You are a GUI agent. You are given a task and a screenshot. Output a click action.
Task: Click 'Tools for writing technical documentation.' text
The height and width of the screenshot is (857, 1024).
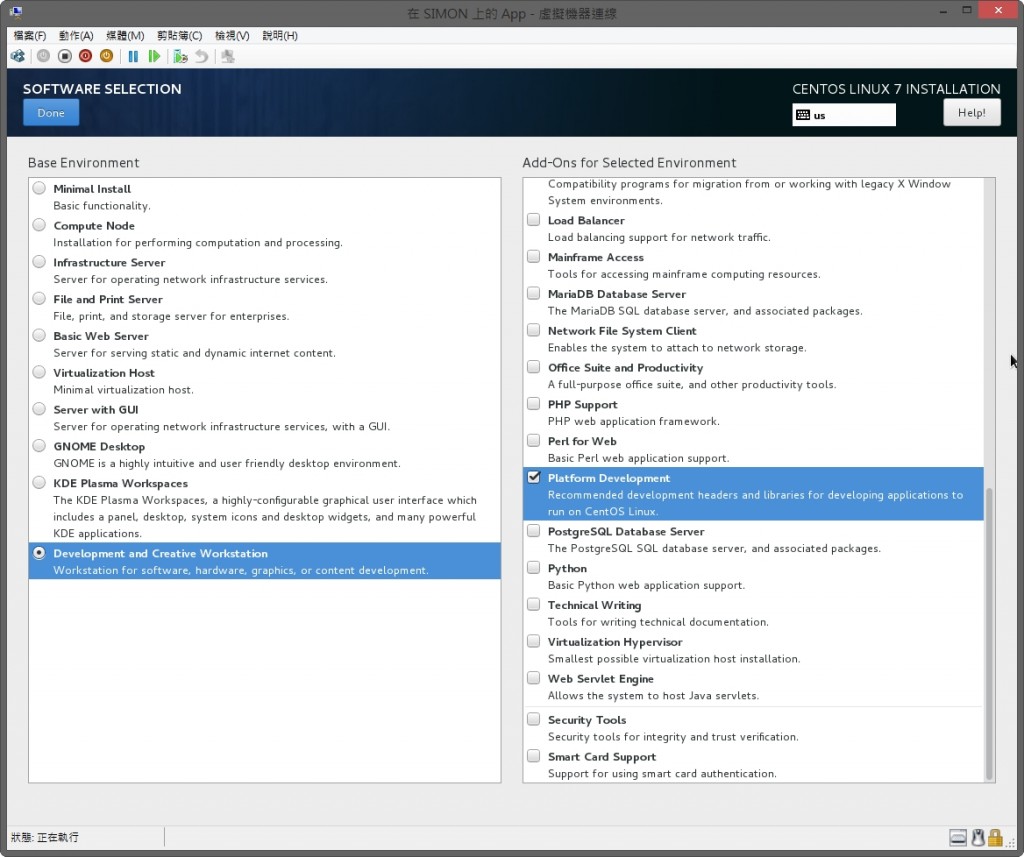[x=658, y=622]
